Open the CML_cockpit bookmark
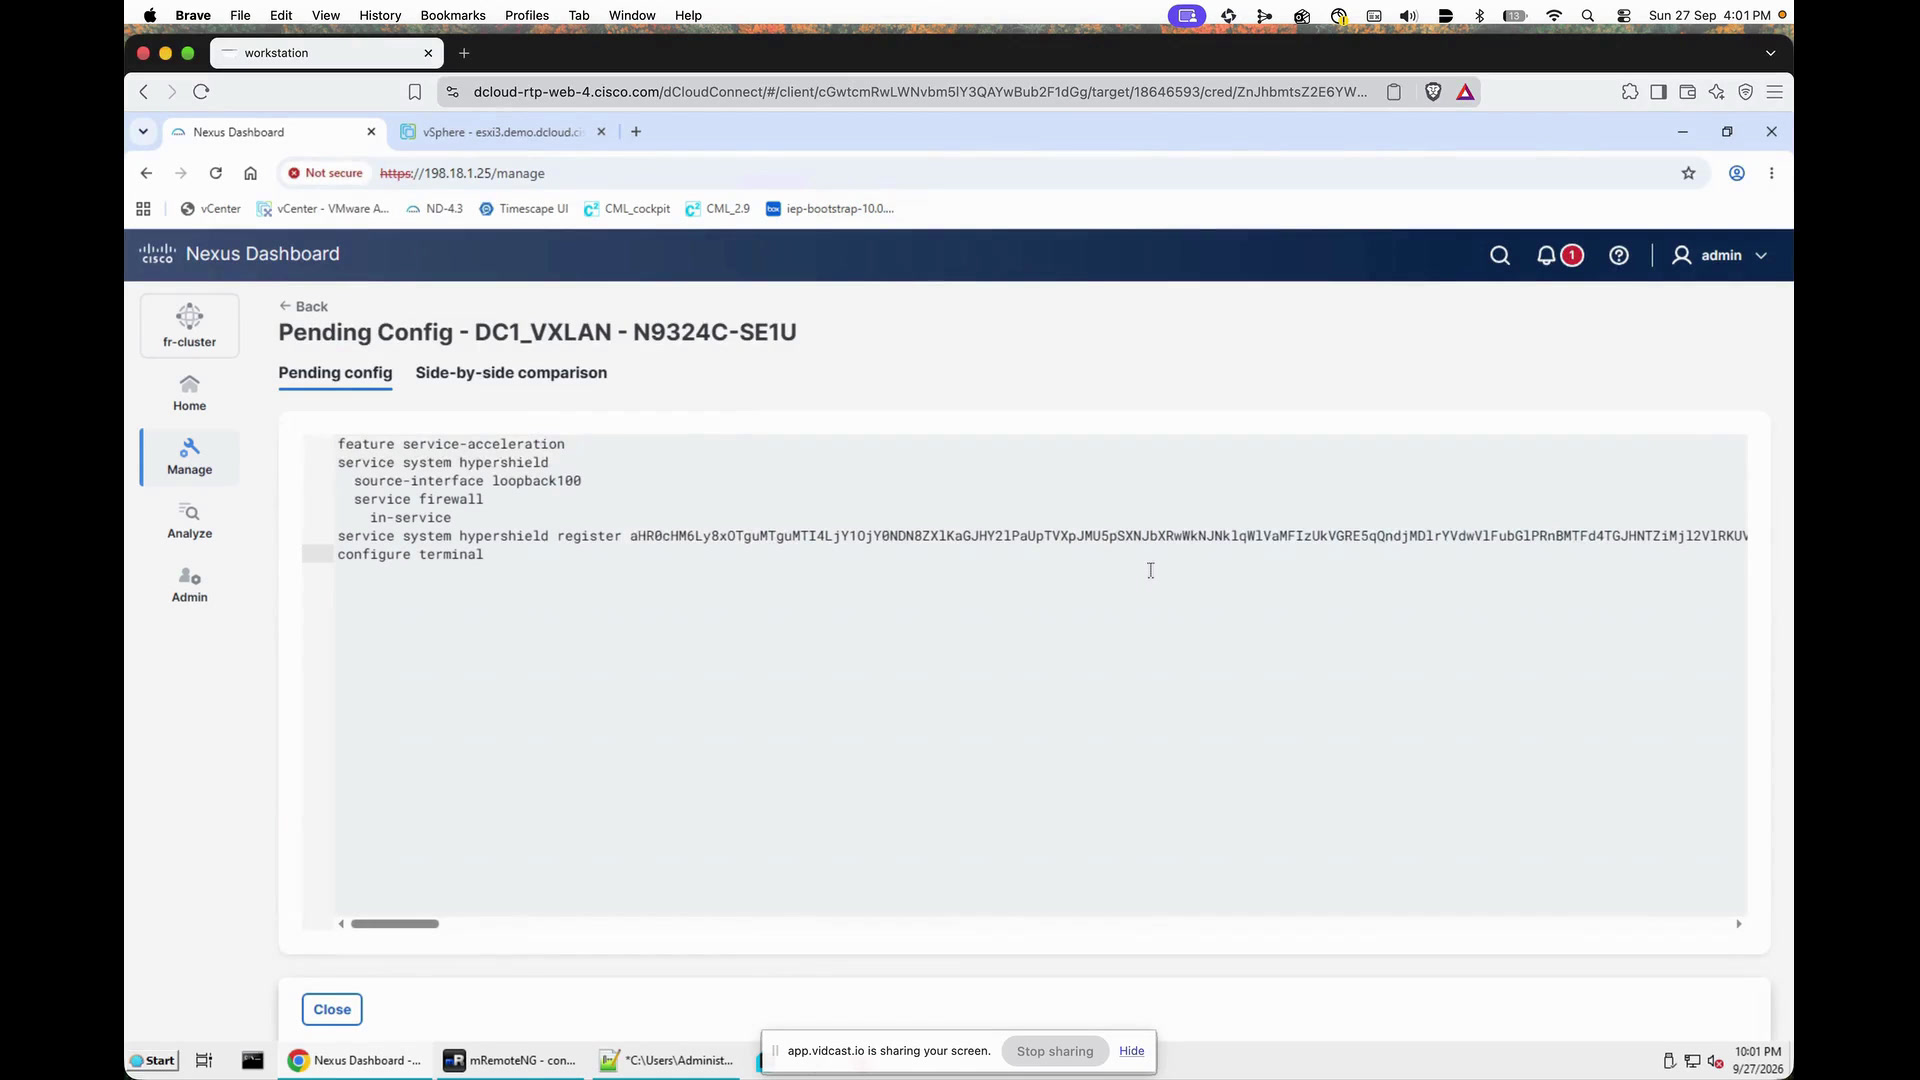The height and width of the screenshot is (1080, 1920). pos(627,209)
